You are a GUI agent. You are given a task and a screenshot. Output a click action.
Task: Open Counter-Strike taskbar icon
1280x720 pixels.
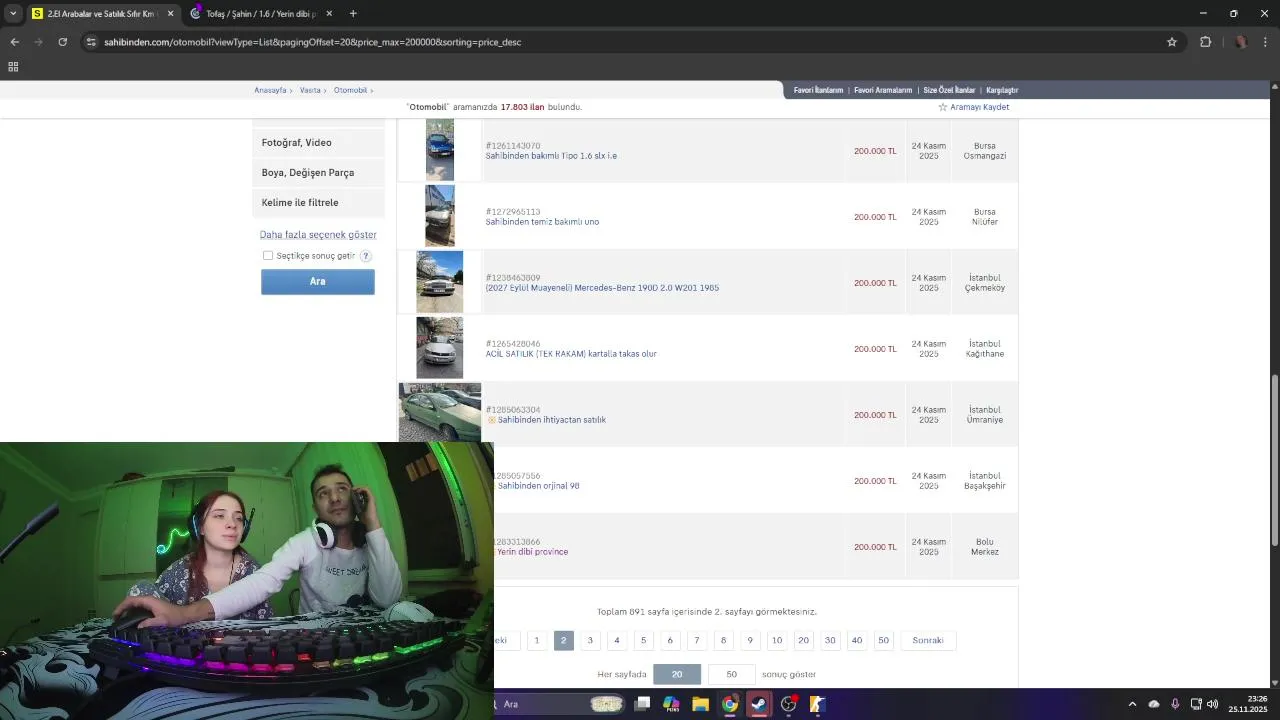click(817, 704)
